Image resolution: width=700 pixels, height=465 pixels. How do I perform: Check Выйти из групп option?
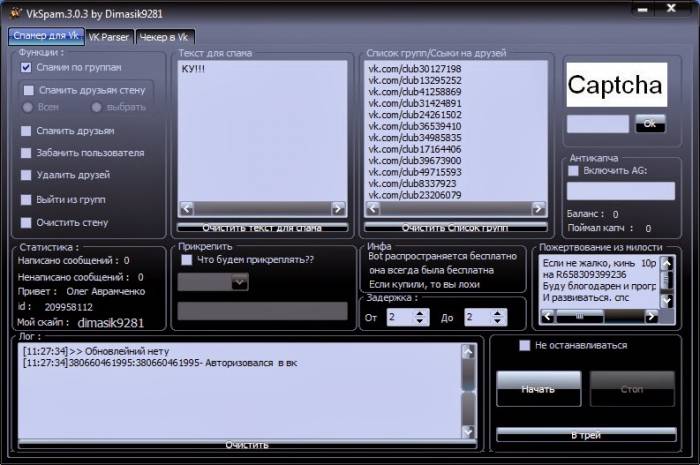click(x=26, y=199)
